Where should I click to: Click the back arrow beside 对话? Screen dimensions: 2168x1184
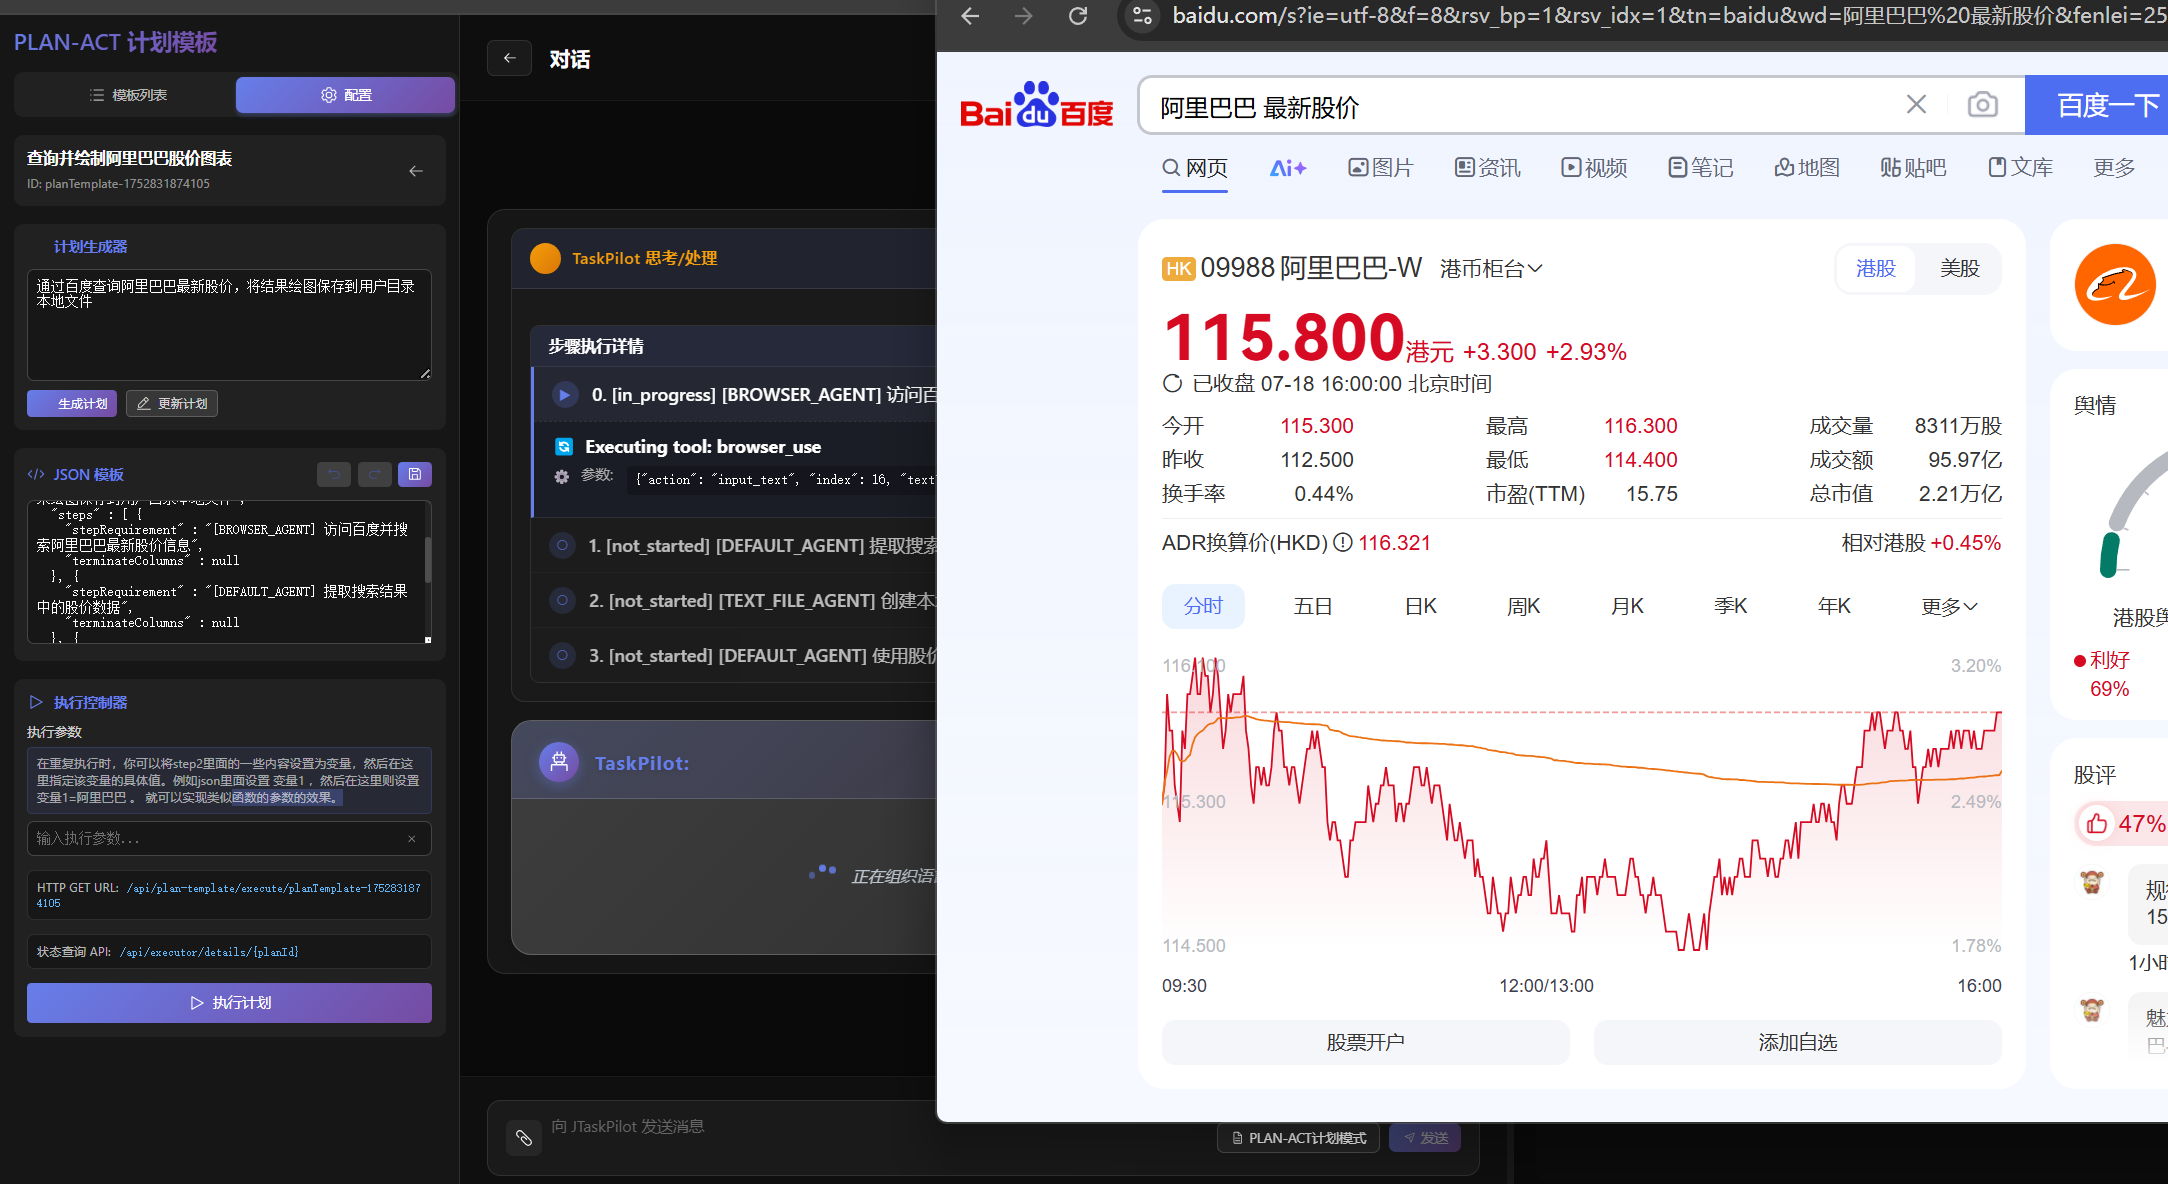(510, 58)
